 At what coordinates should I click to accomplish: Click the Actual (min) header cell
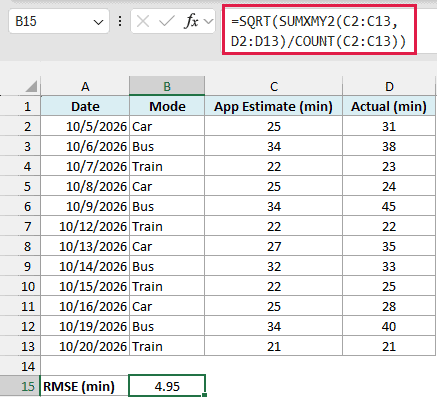click(389, 106)
